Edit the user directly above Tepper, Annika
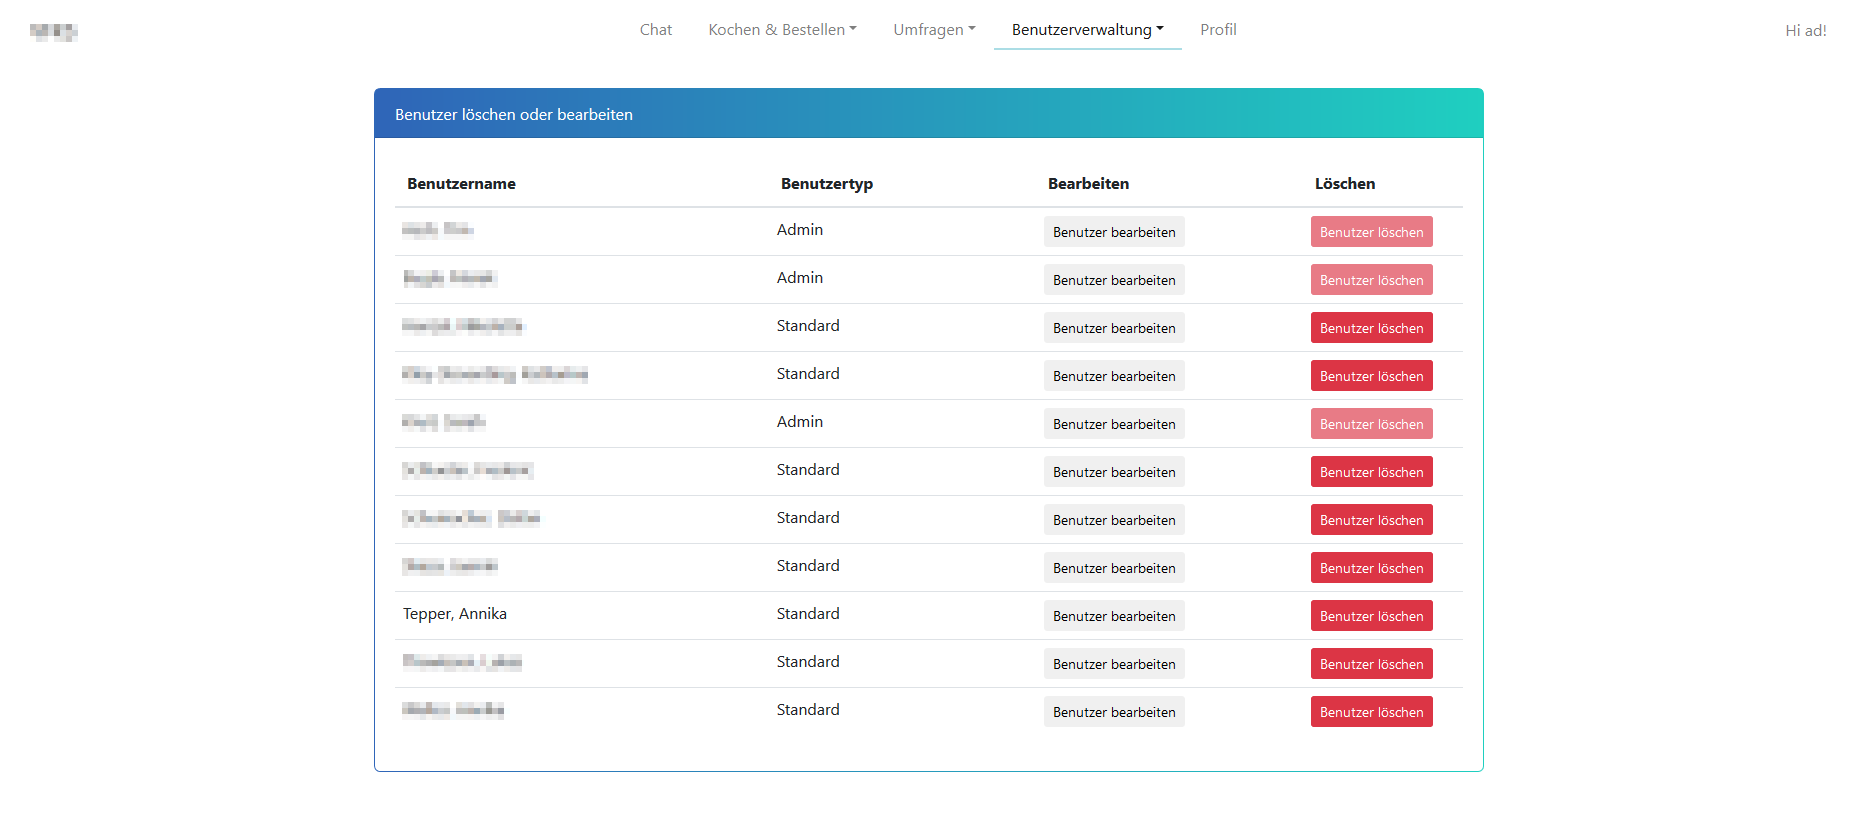Screen dimensions: 1857x840 (1114, 568)
